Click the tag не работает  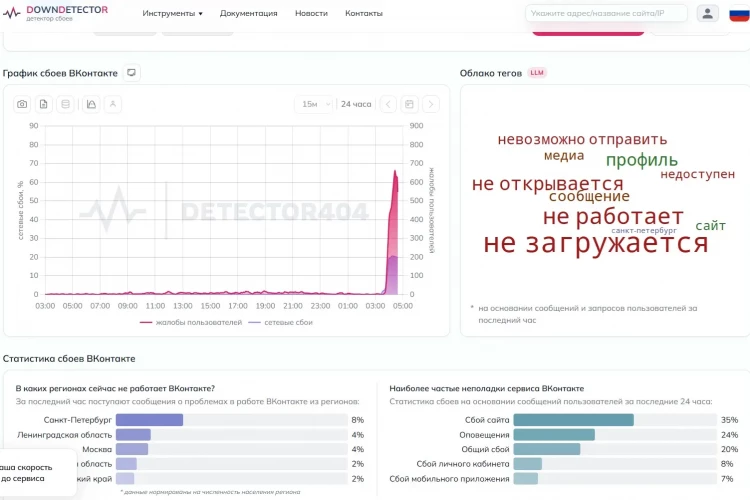tap(613, 217)
